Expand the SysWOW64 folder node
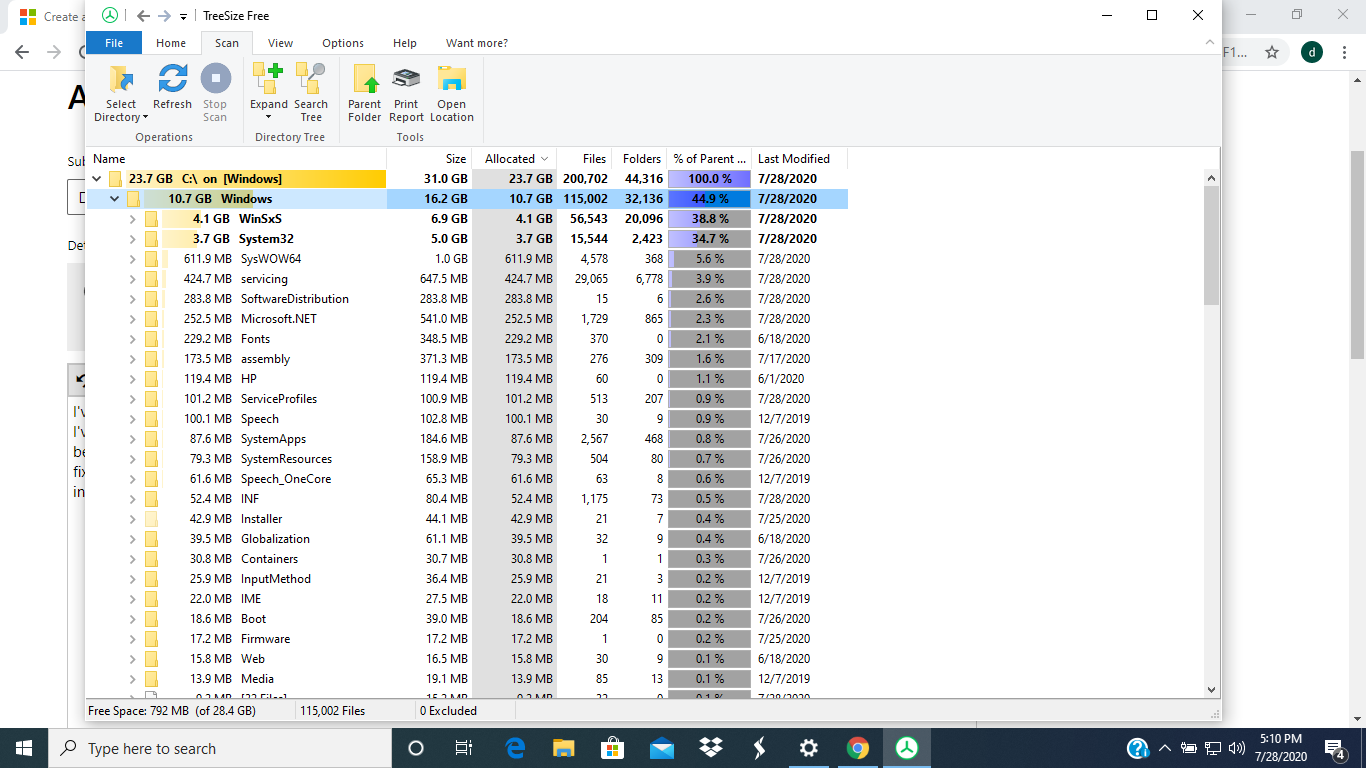 tap(133, 259)
